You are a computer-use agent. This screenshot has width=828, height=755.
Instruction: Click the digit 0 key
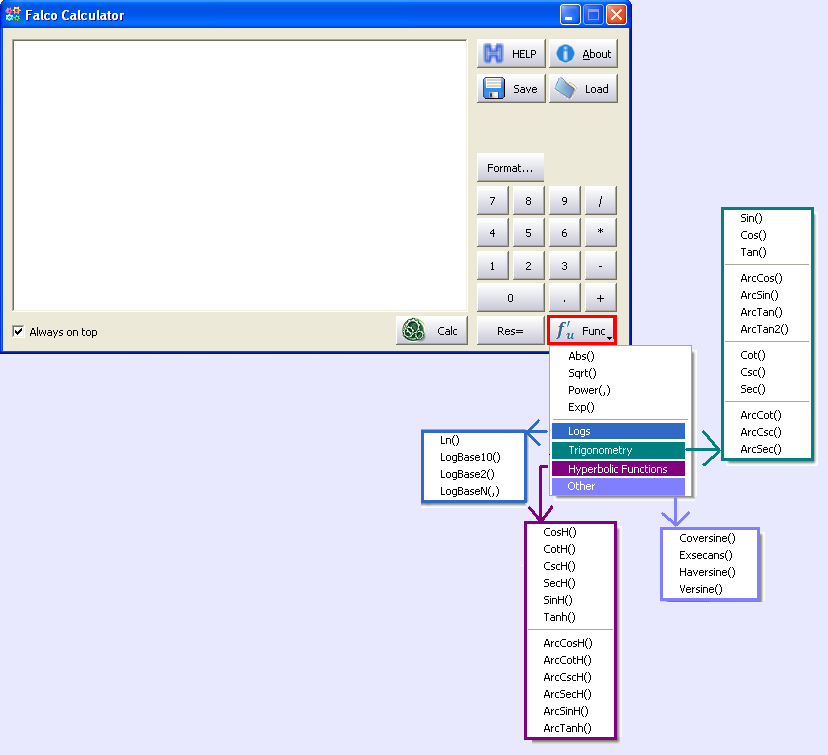[x=511, y=298]
